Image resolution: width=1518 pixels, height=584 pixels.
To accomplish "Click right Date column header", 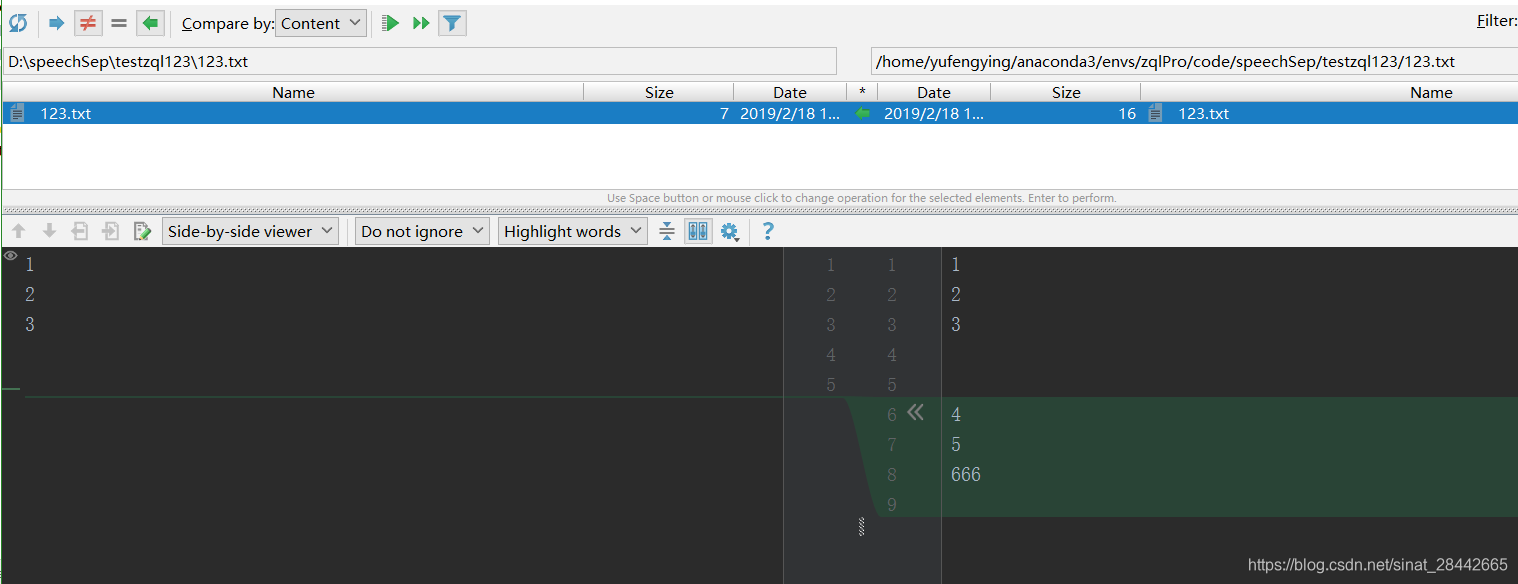I will click(934, 92).
